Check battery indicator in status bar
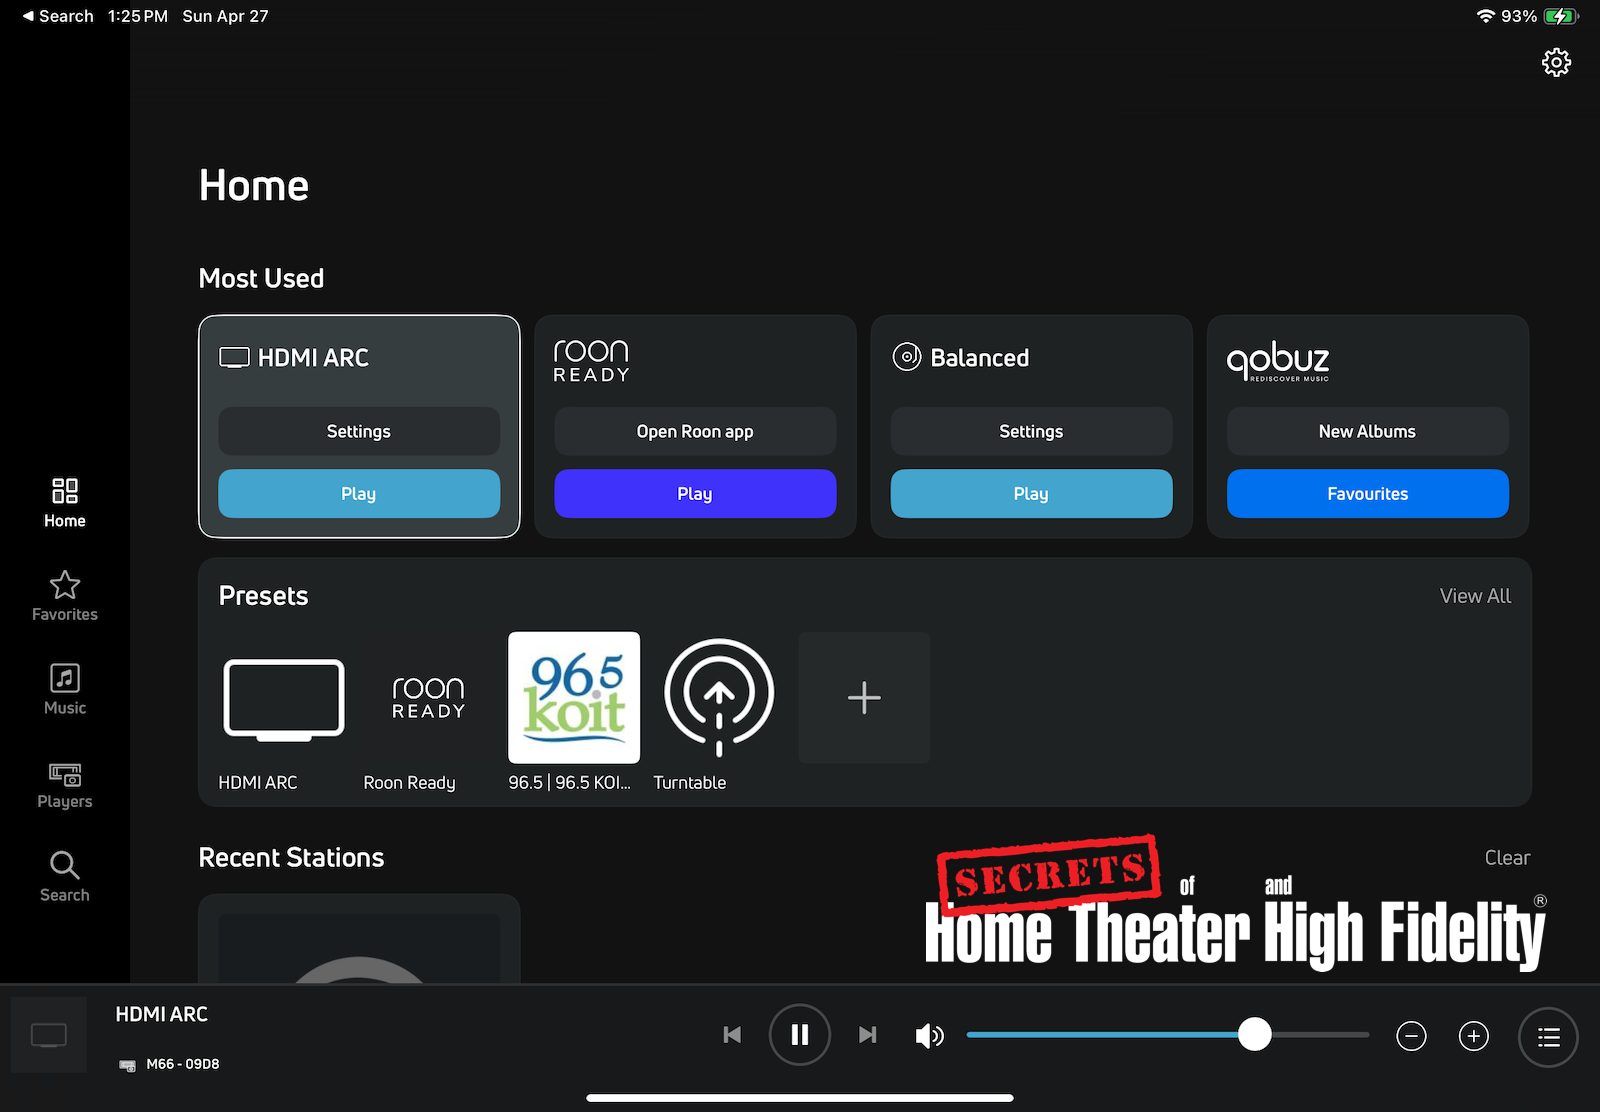The image size is (1600, 1112). pos(1560,16)
